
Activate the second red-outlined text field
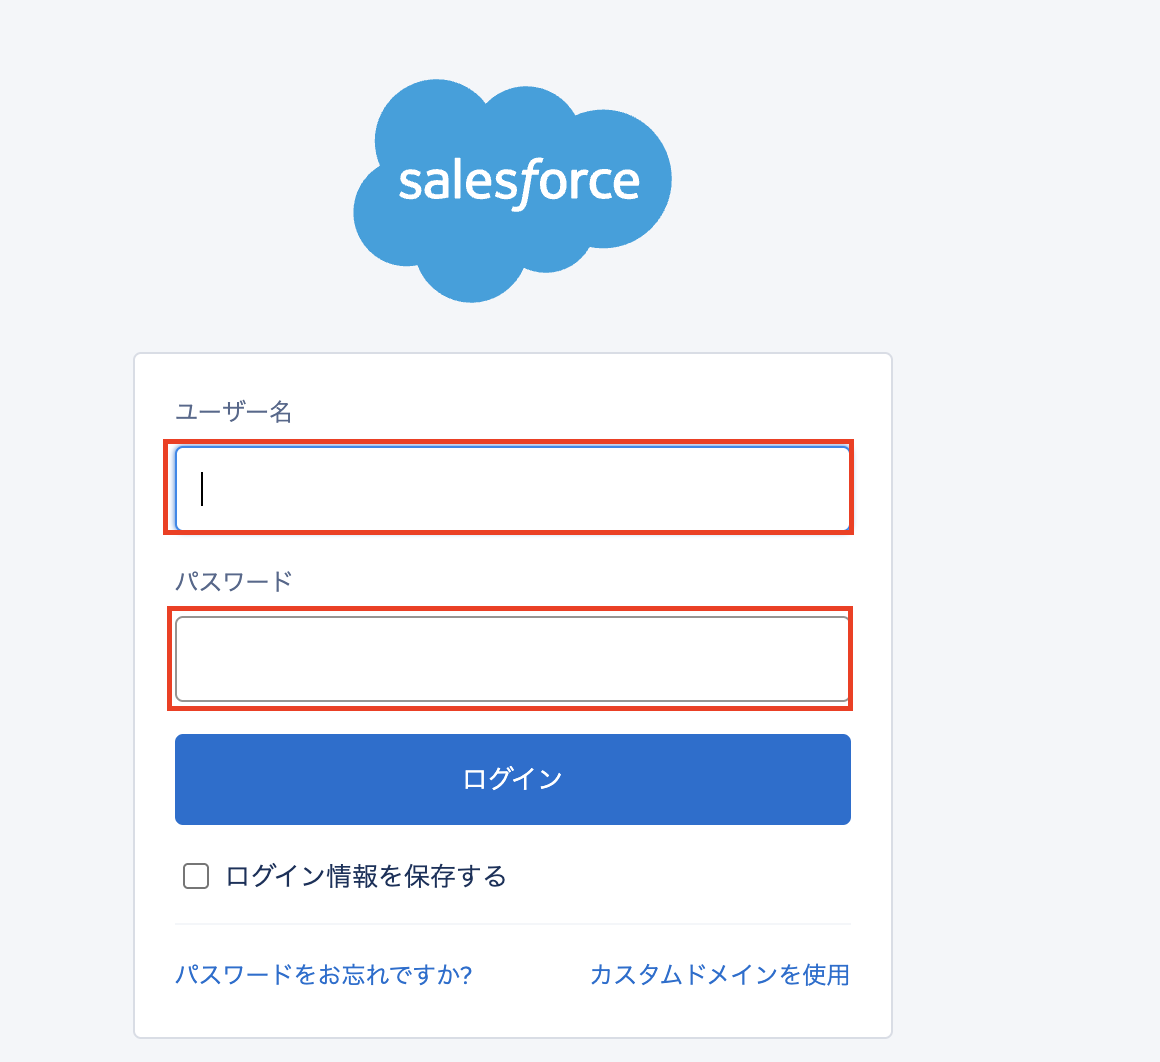(x=512, y=658)
